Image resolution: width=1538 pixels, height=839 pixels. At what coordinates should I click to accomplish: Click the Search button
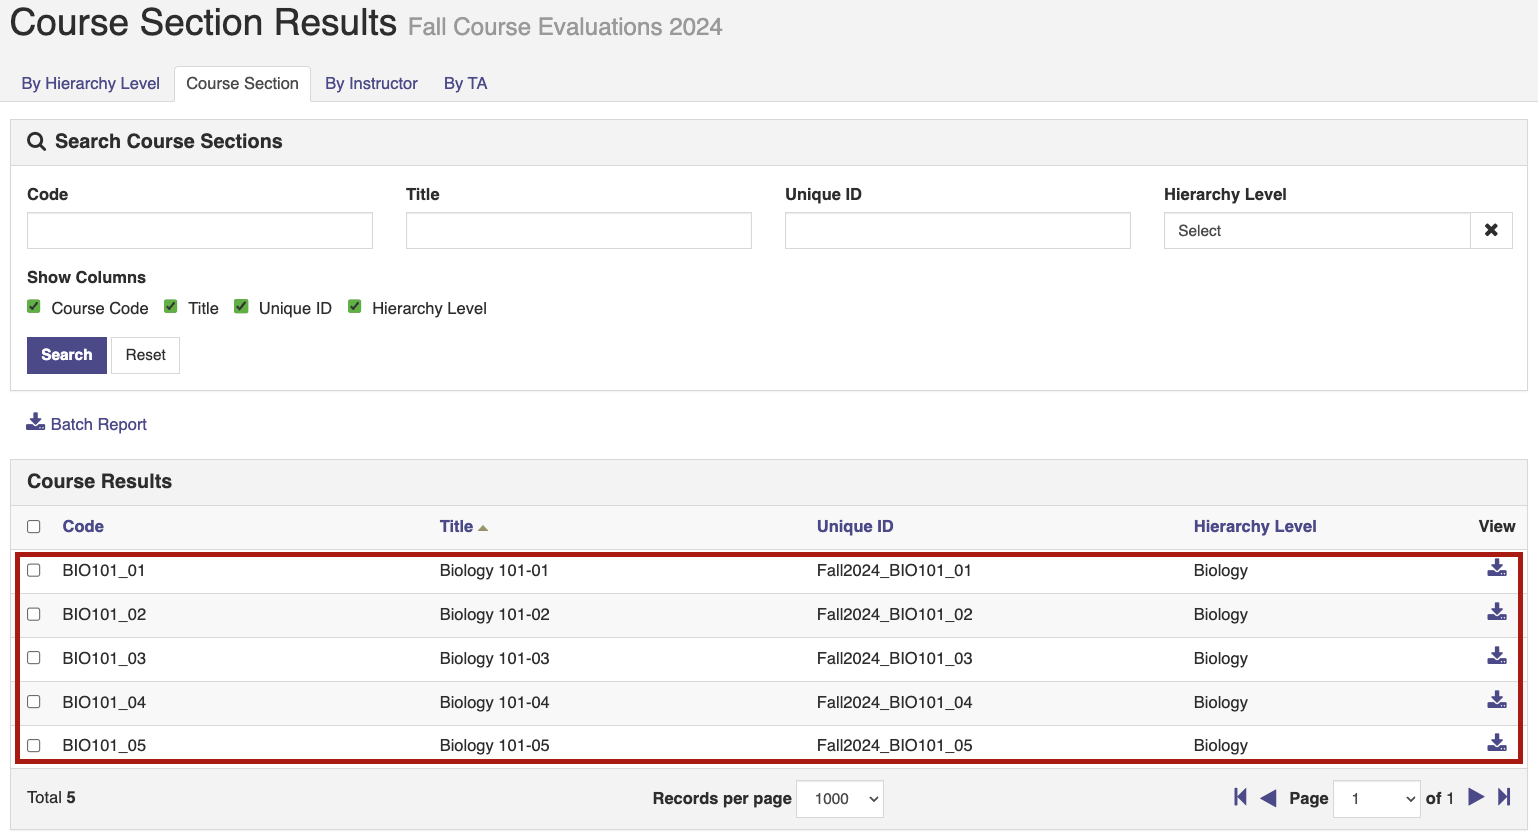pyautogui.click(x=67, y=355)
